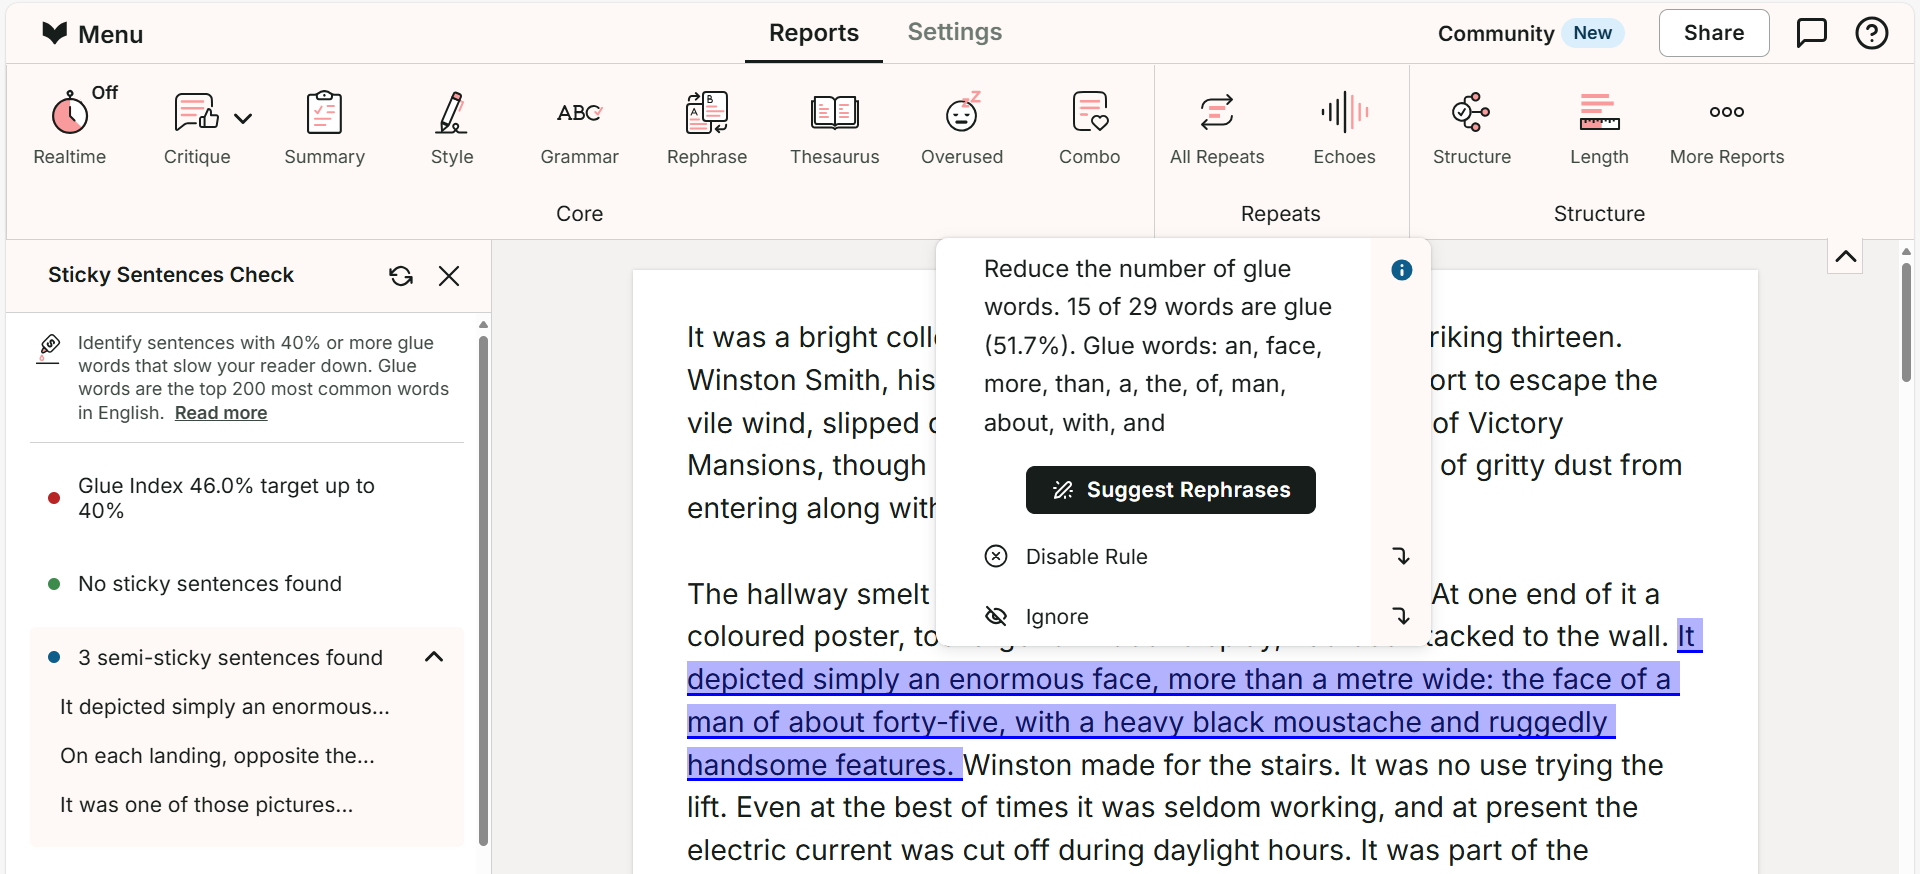Run the Critique report
Screen dimensions: 1920x874
[196, 126]
